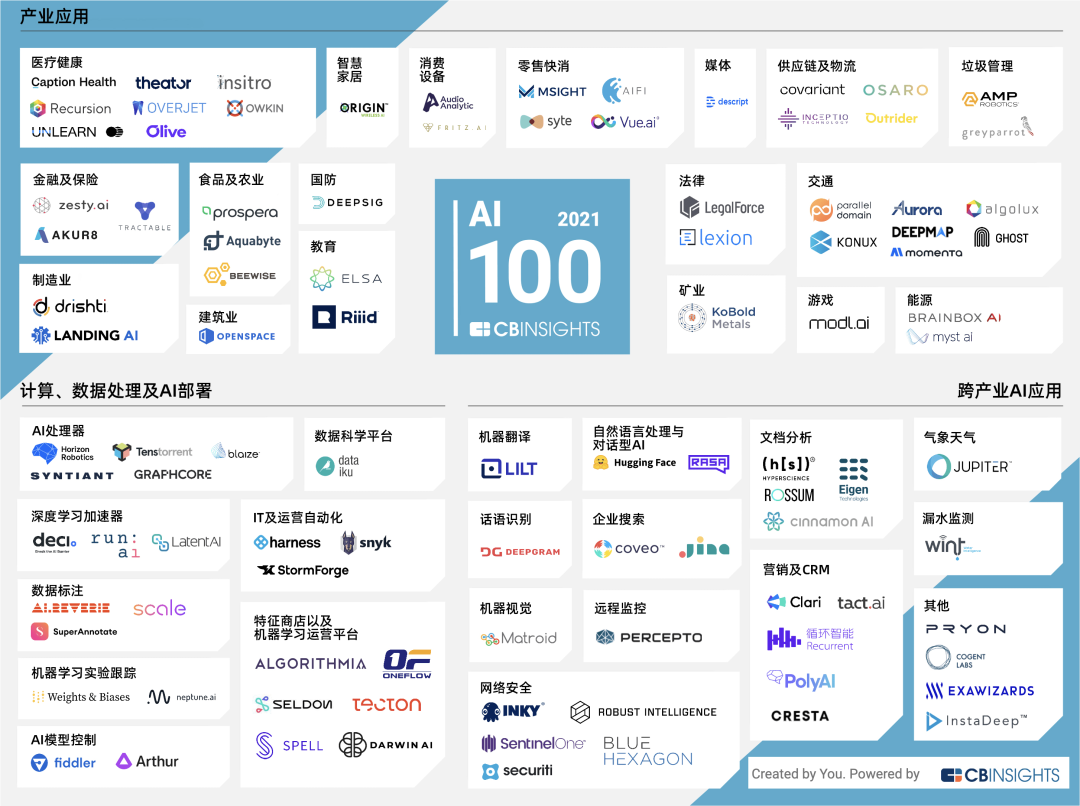
Task: Click the Arthur logo
Action: point(147,761)
